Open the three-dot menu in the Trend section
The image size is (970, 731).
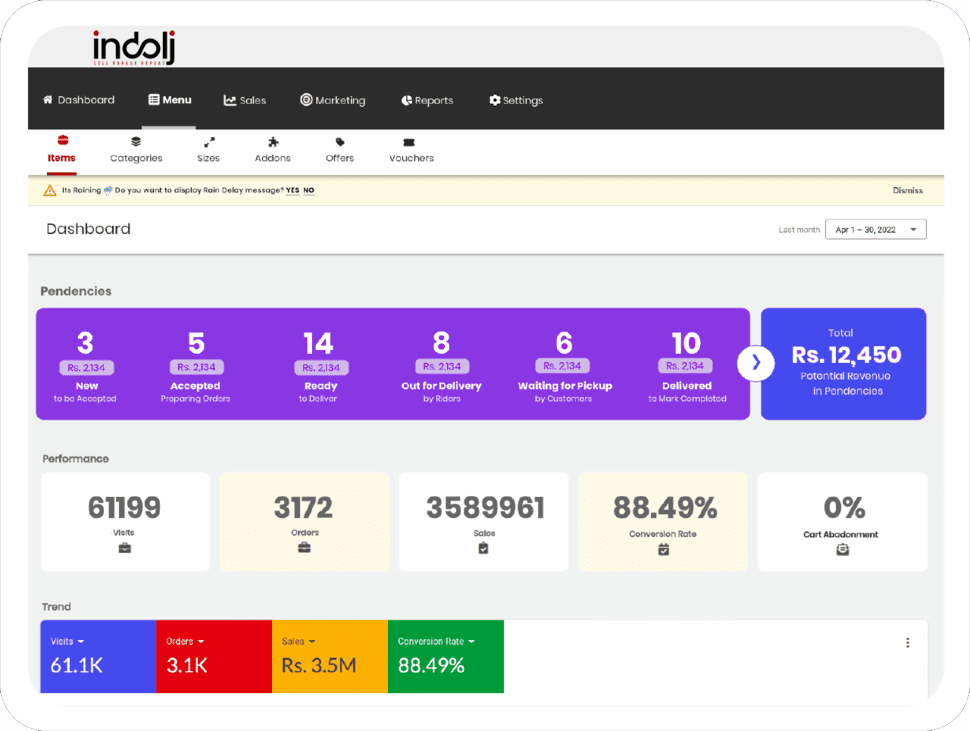908,643
